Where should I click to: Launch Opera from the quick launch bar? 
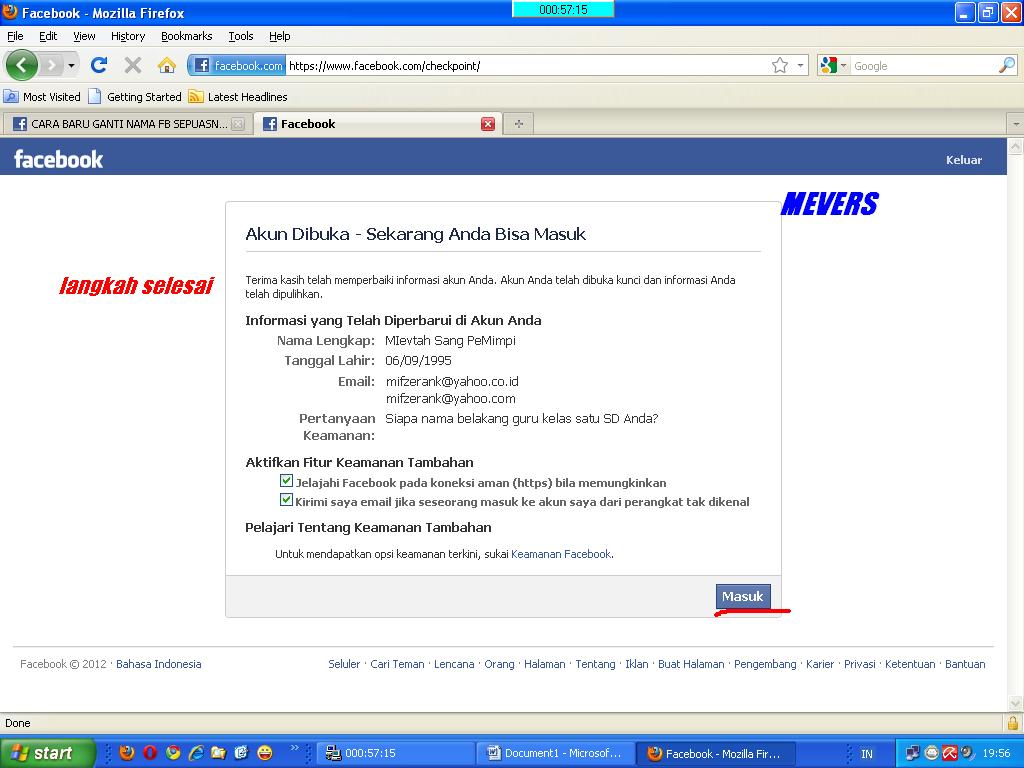pos(150,753)
